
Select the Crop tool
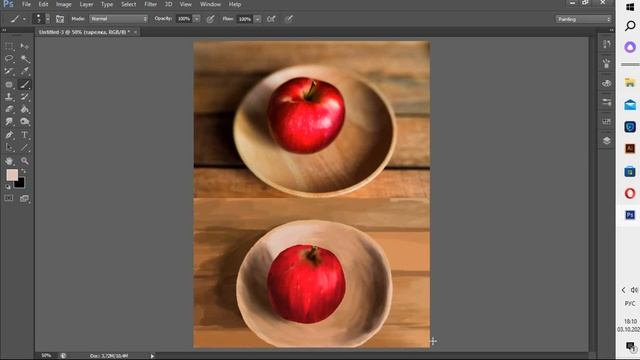(9, 71)
